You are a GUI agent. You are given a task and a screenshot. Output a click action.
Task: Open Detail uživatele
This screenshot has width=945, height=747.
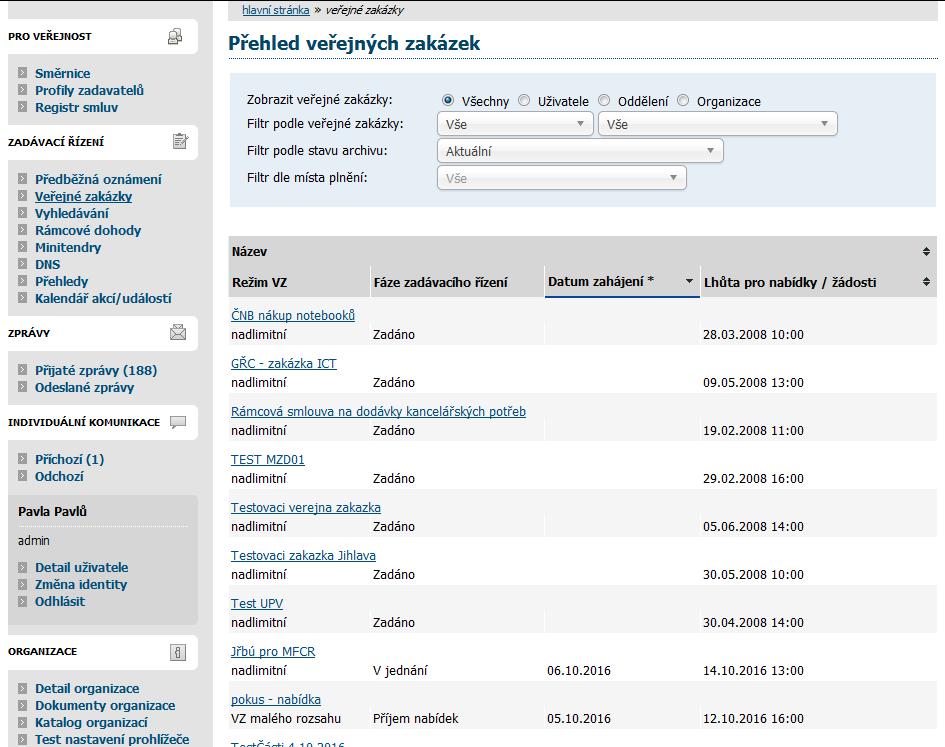tap(81, 567)
